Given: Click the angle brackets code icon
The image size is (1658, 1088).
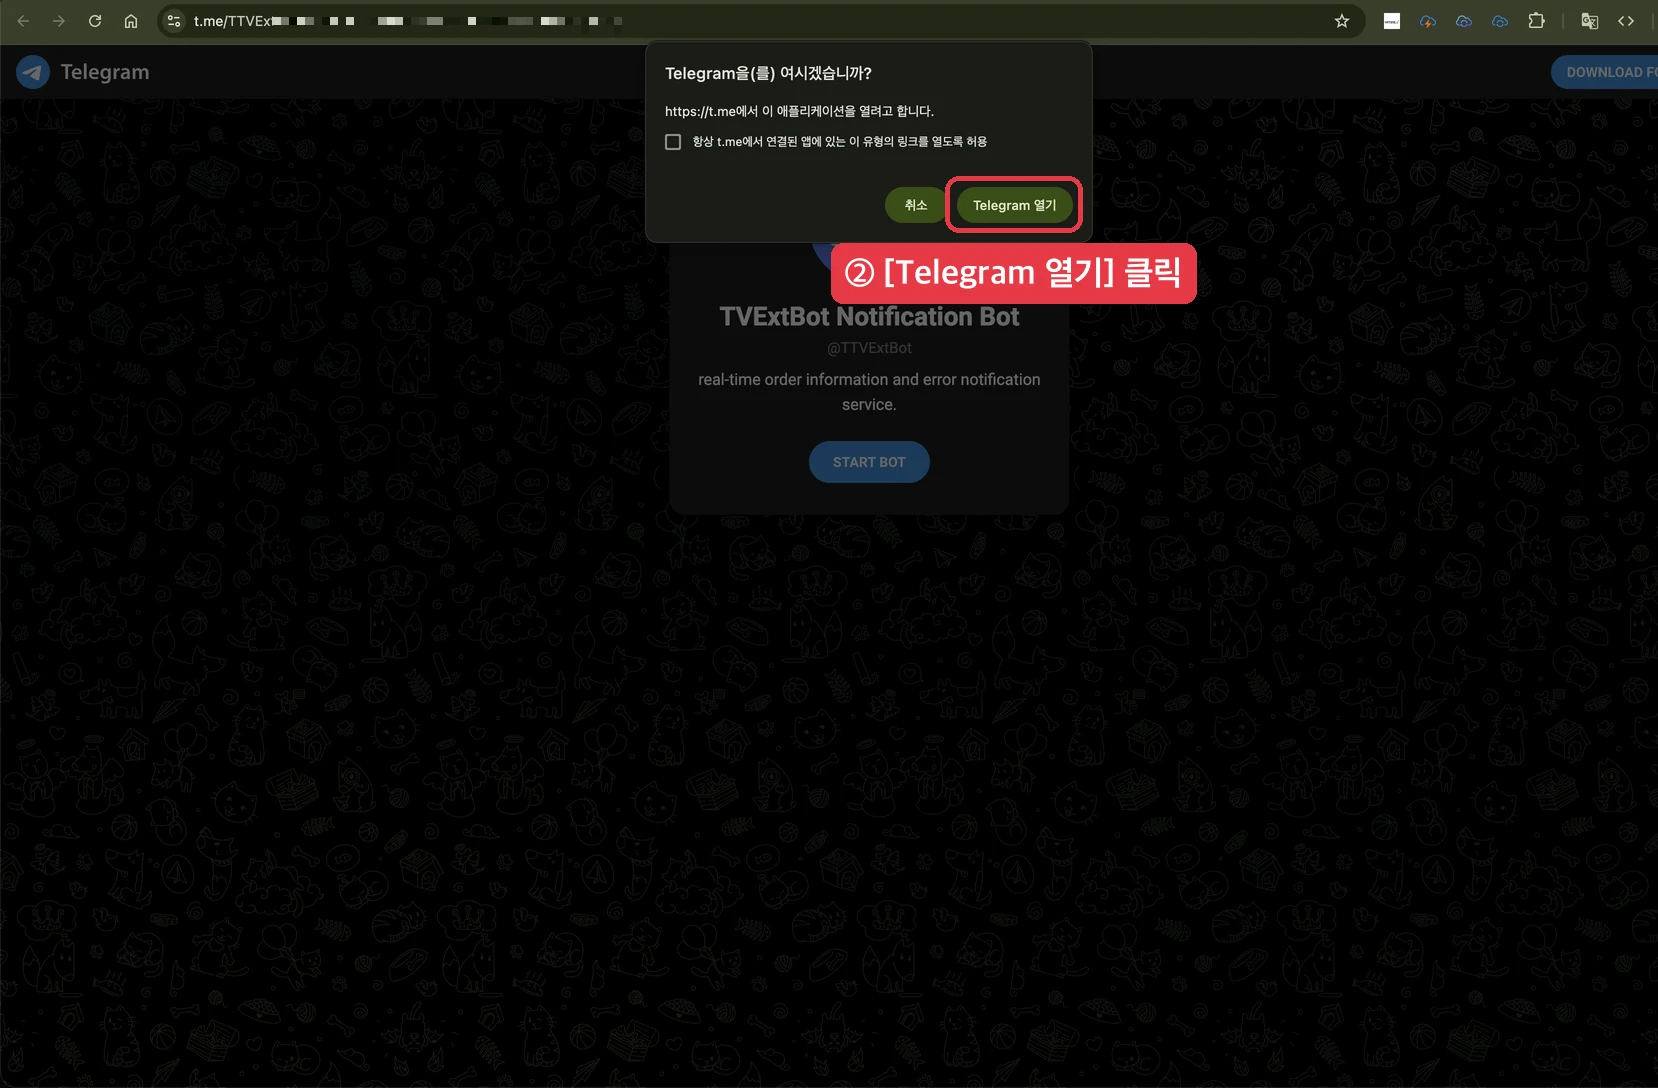Looking at the screenshot, I should click(1626, 21).
